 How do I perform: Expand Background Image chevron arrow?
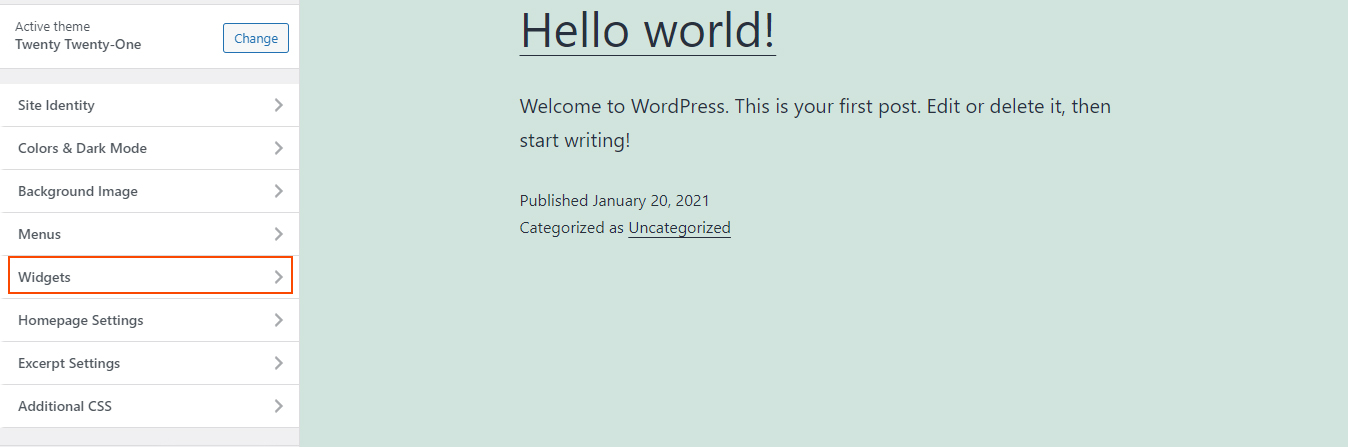click(x=279, y=191)
